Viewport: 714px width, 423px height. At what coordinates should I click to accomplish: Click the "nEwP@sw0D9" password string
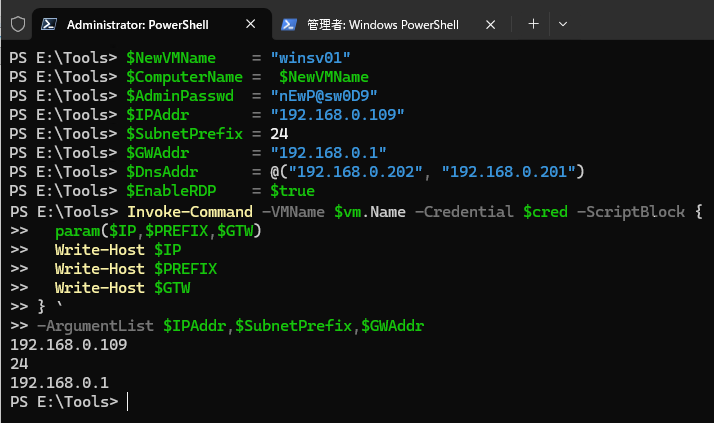324,96
